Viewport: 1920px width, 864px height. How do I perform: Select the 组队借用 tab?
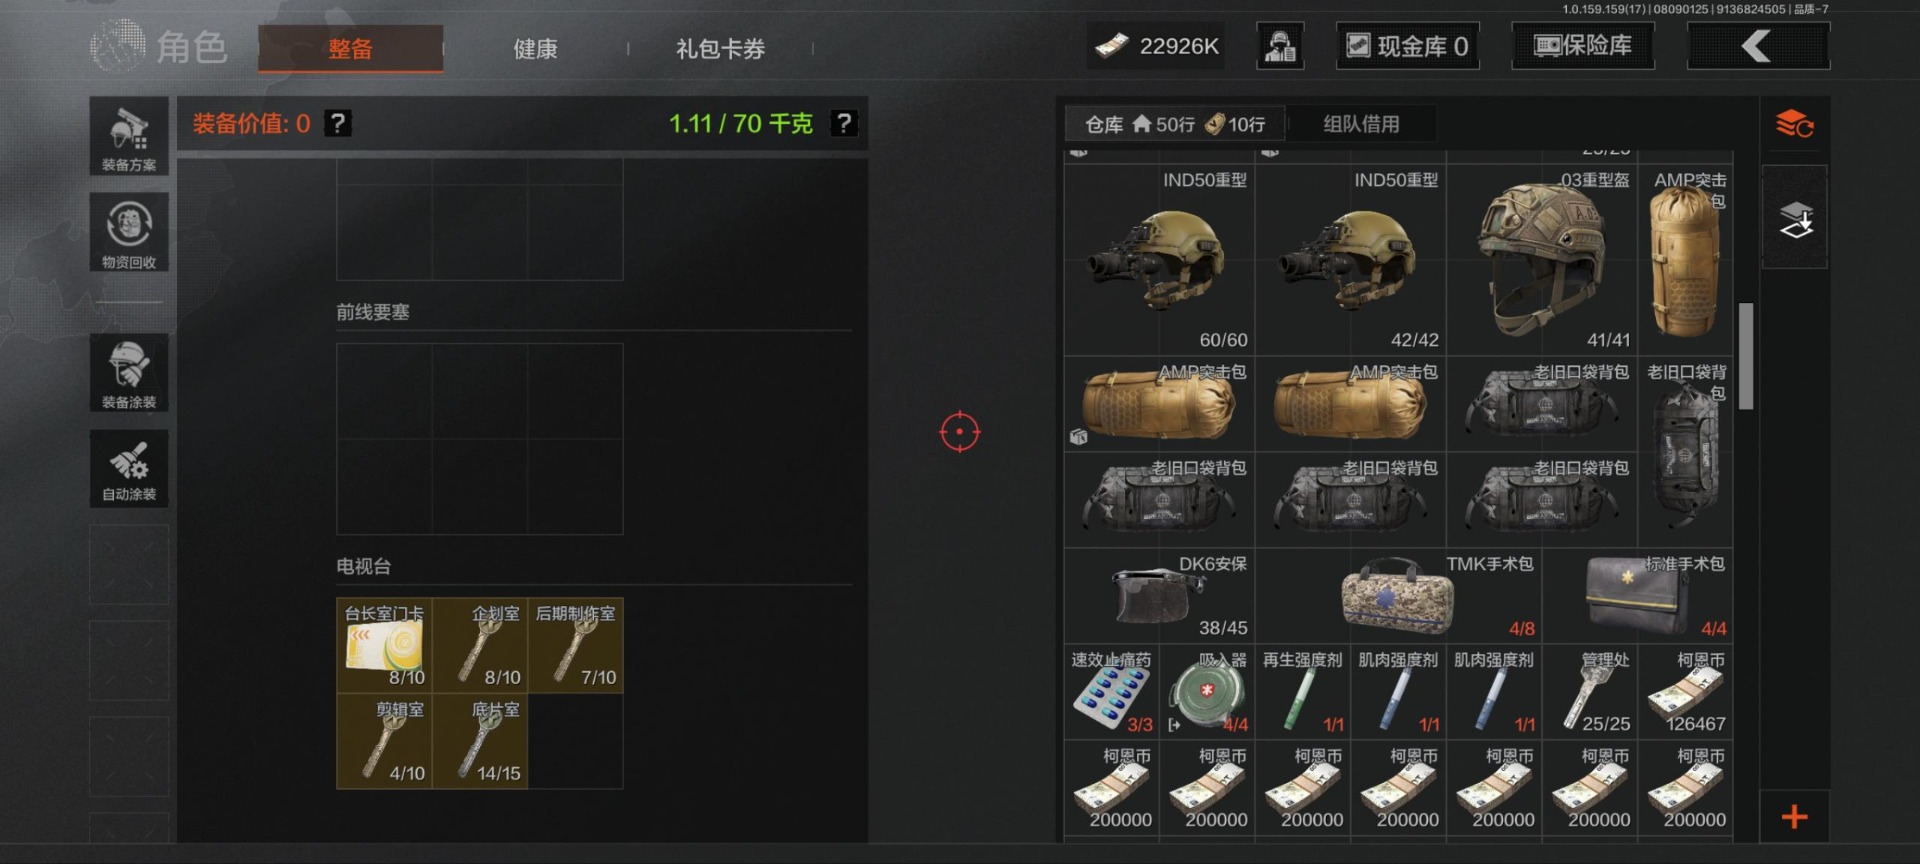coord(1361,124)
